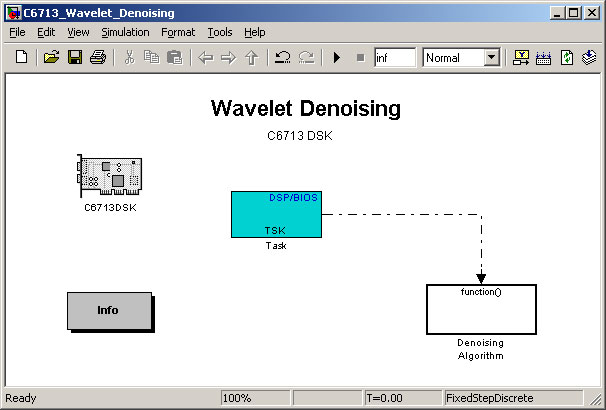Screen dimensions: 606x410
Task: Click the Go to parent system up arrow
Action: tap(252, 58)
